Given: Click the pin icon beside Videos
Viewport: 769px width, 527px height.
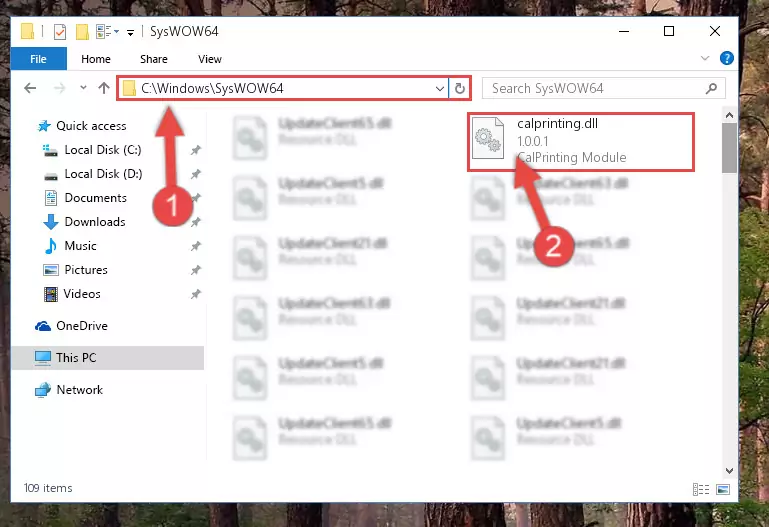Looking at the screenshot, I should tap(196, 294).
